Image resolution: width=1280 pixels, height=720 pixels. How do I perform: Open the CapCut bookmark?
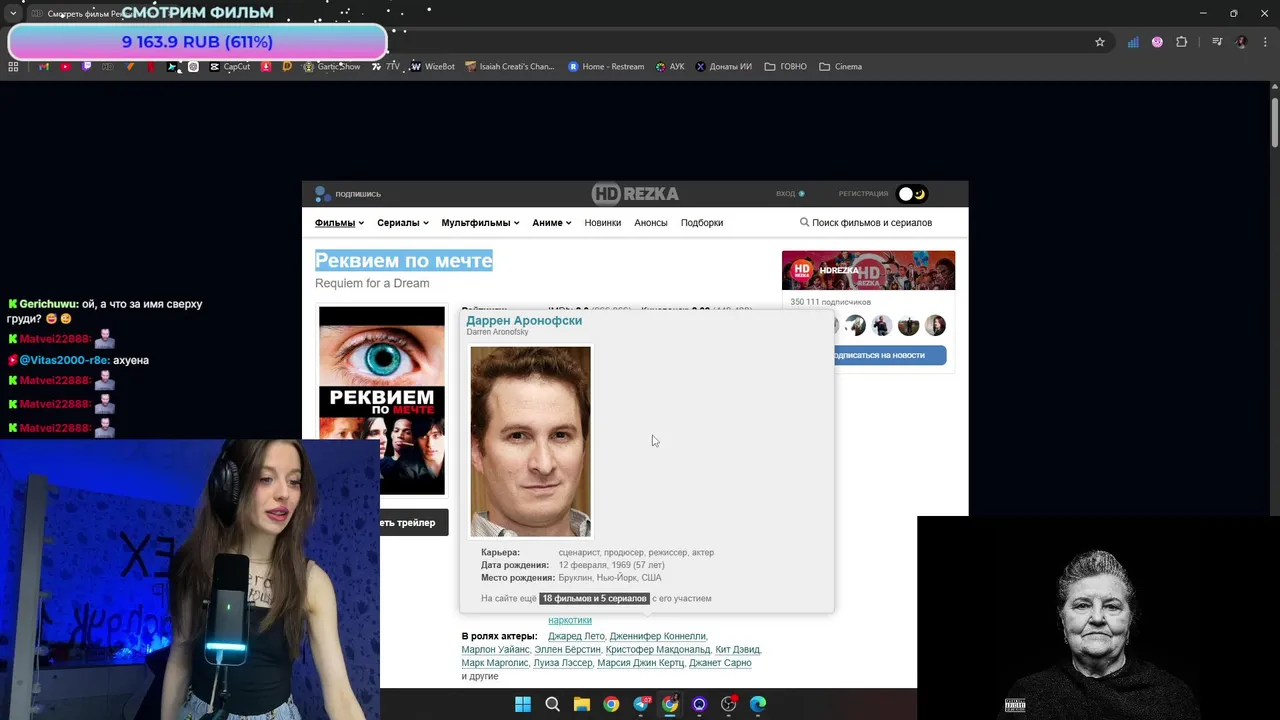click(230, 67)
